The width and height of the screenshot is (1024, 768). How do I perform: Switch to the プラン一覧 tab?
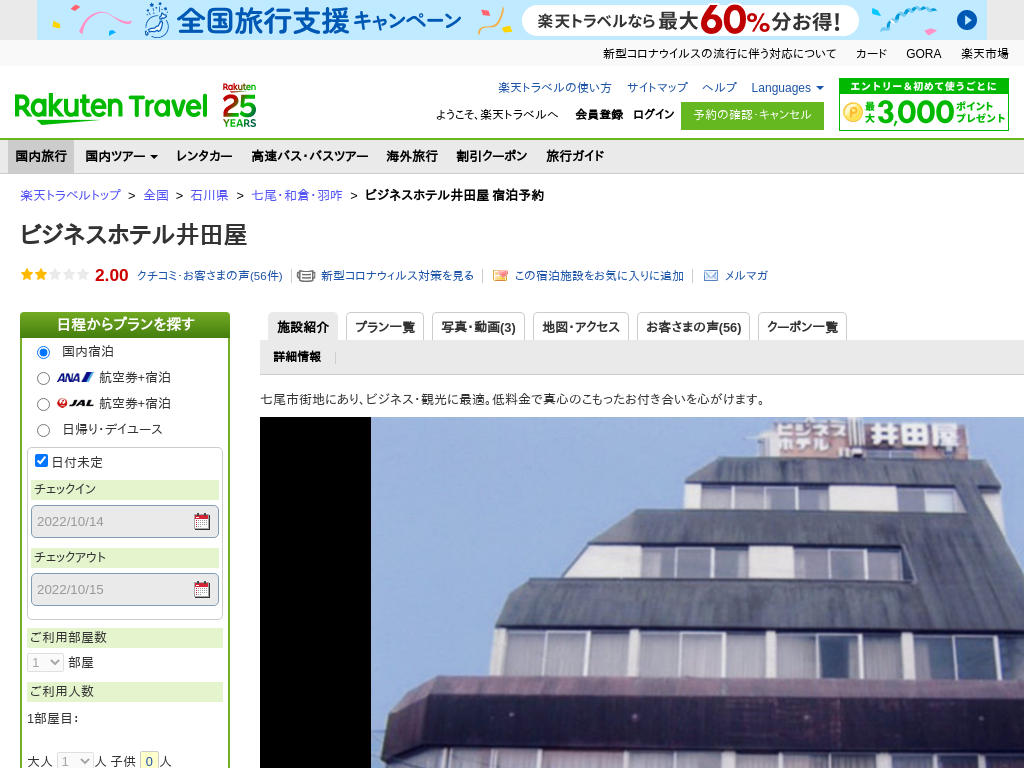click(x=385, y=327)
